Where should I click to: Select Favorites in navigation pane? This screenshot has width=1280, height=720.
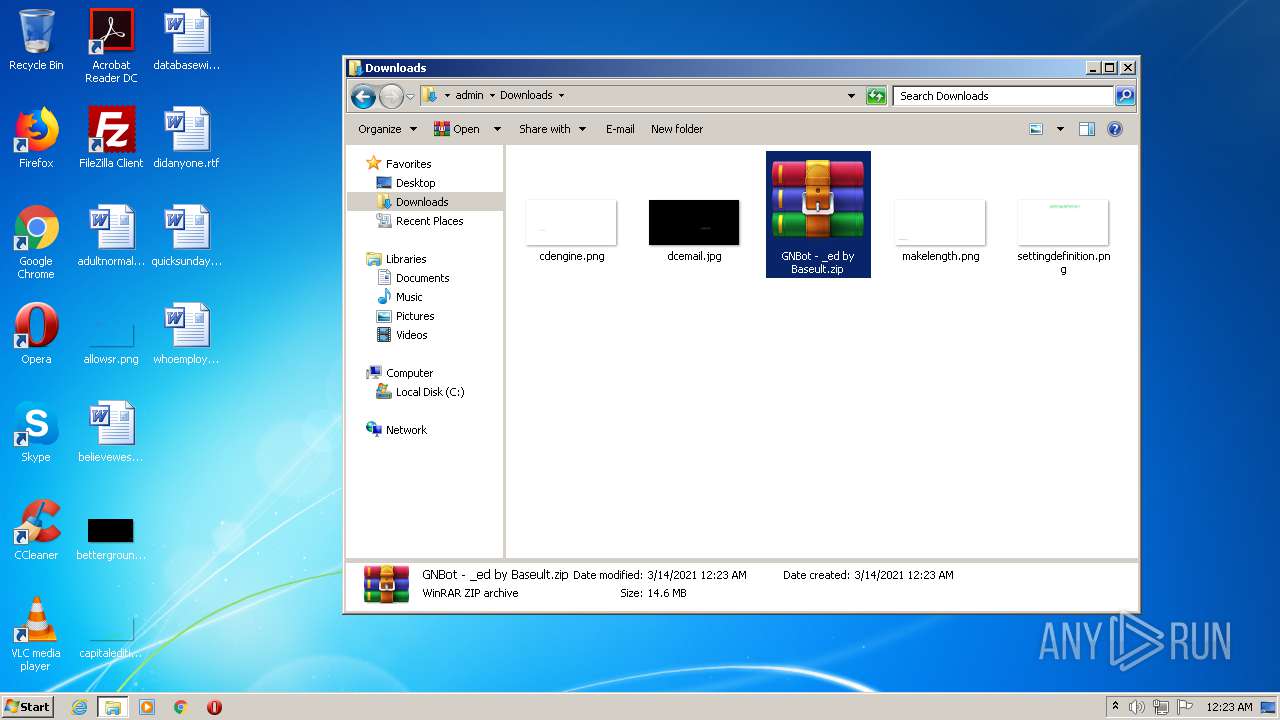[x=399, y=164]
